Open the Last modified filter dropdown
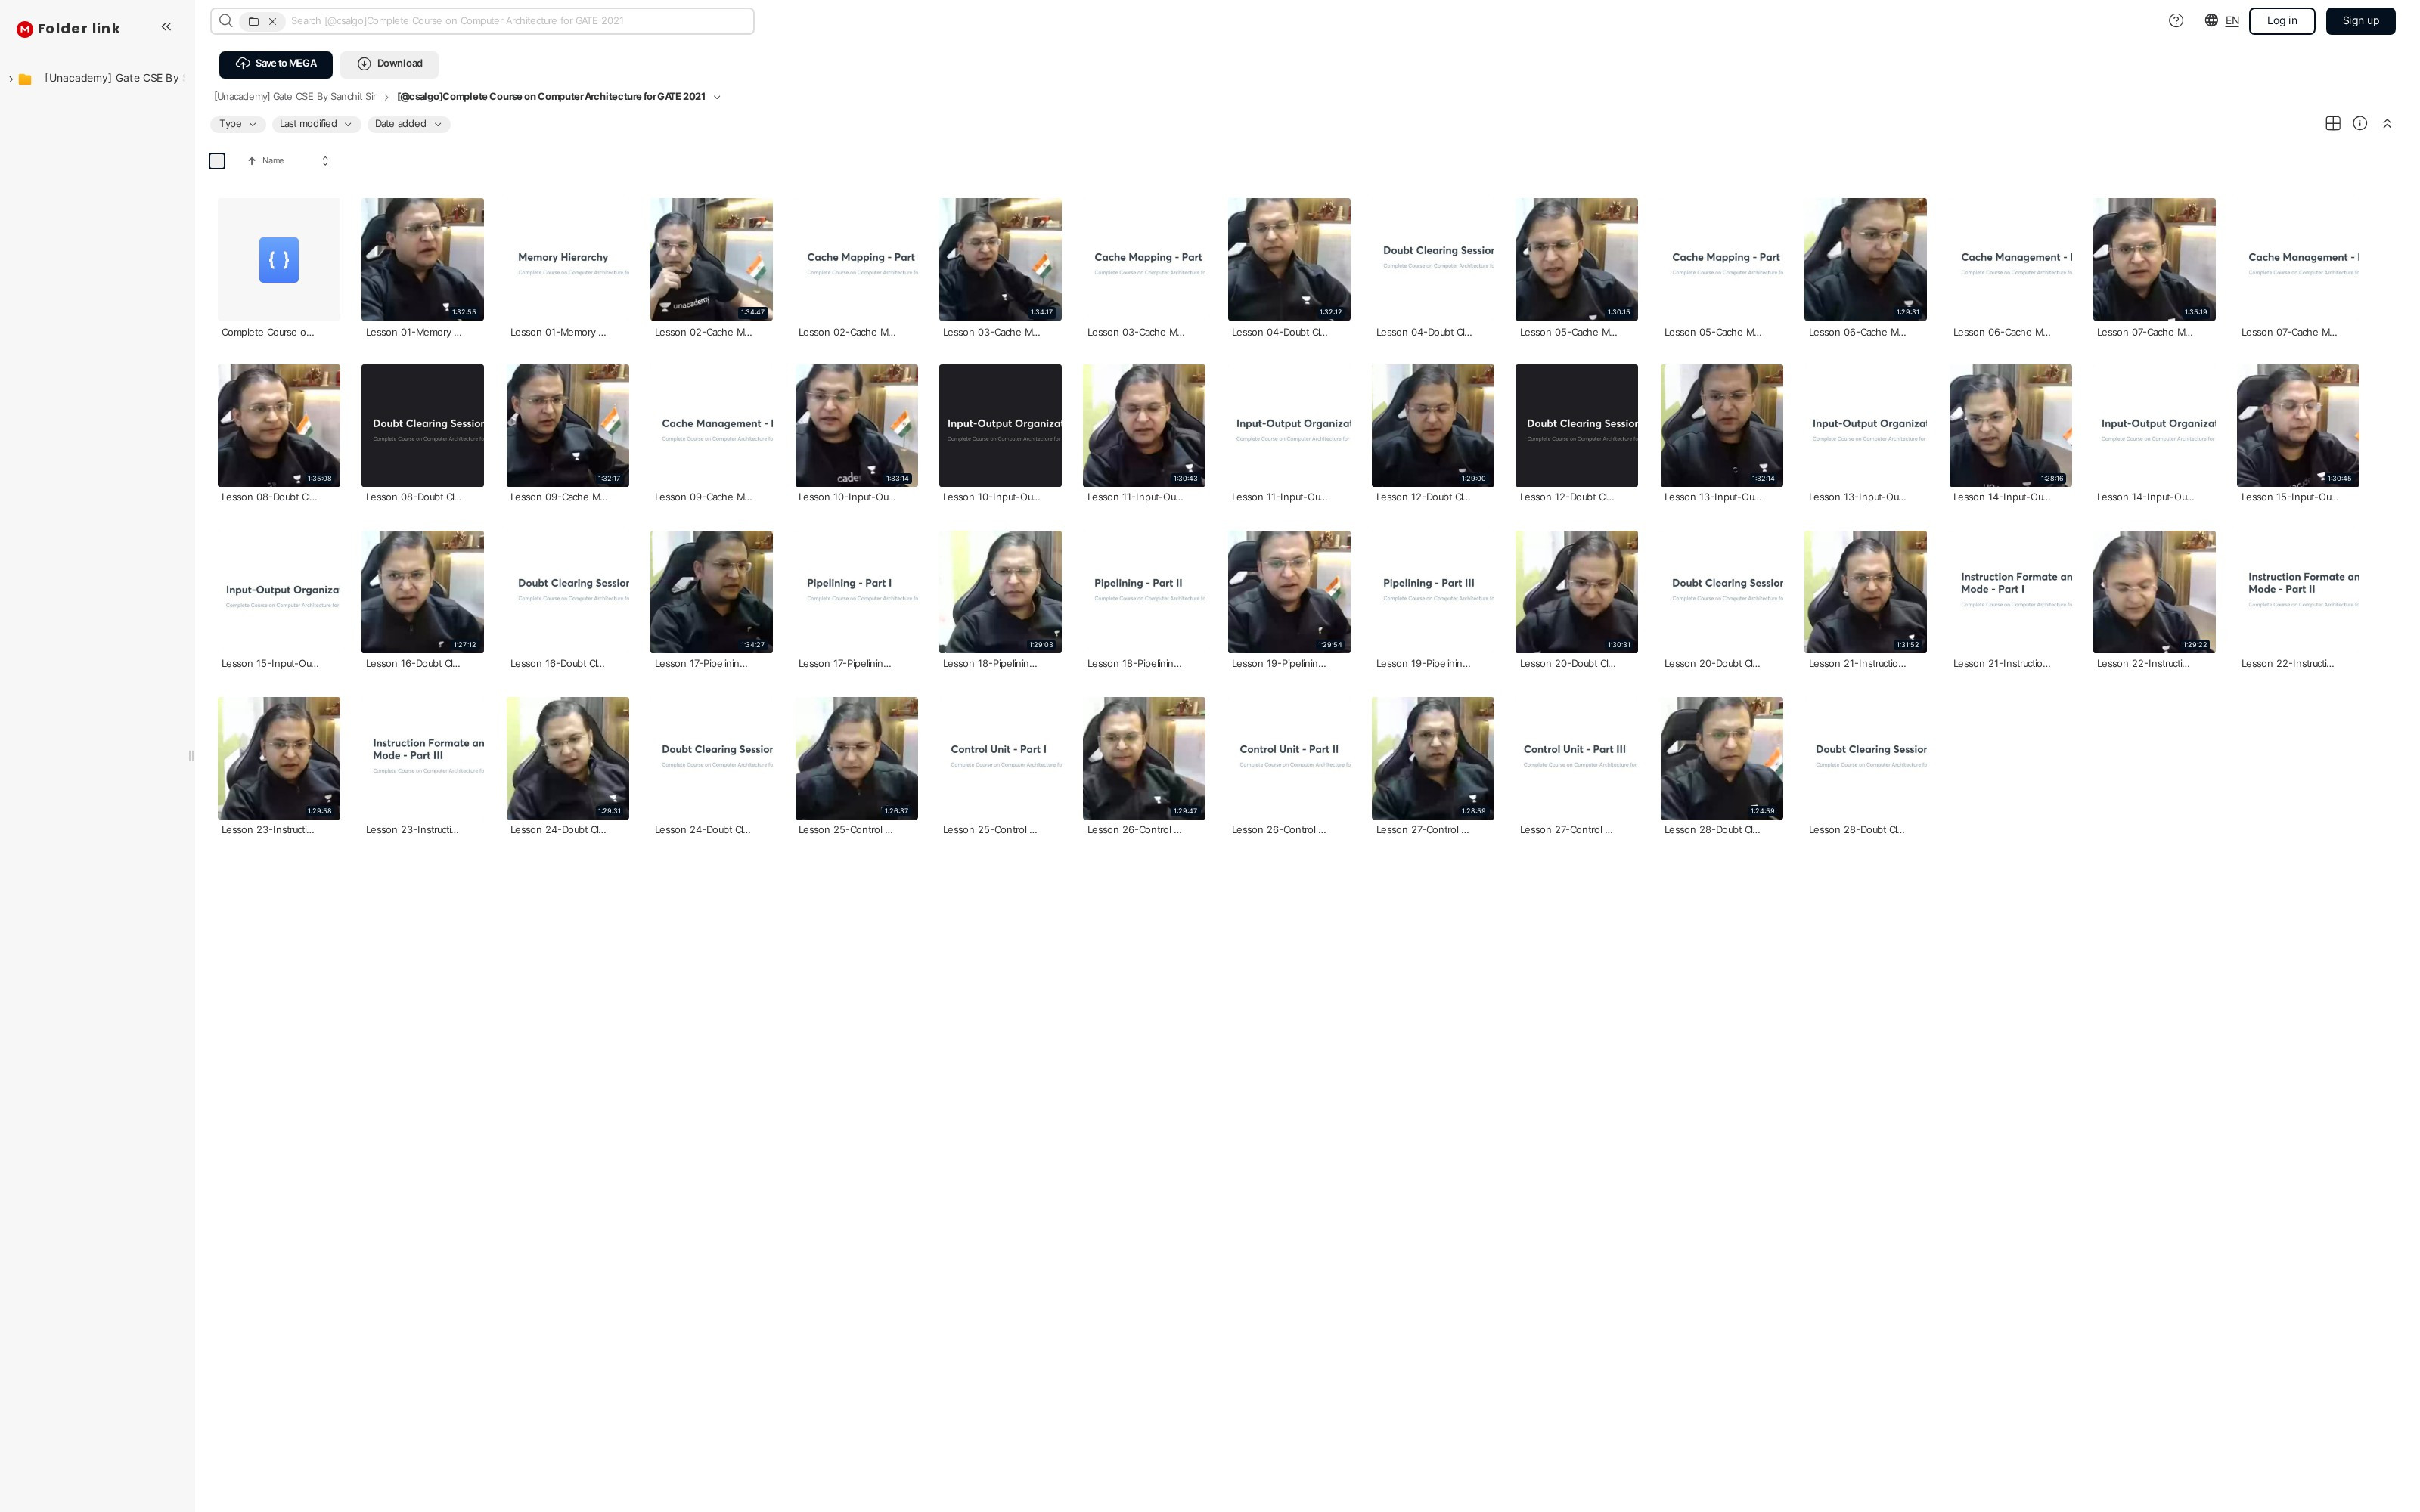The width and height of the screenshot is (2420, 1512). (x=315, y=124)
